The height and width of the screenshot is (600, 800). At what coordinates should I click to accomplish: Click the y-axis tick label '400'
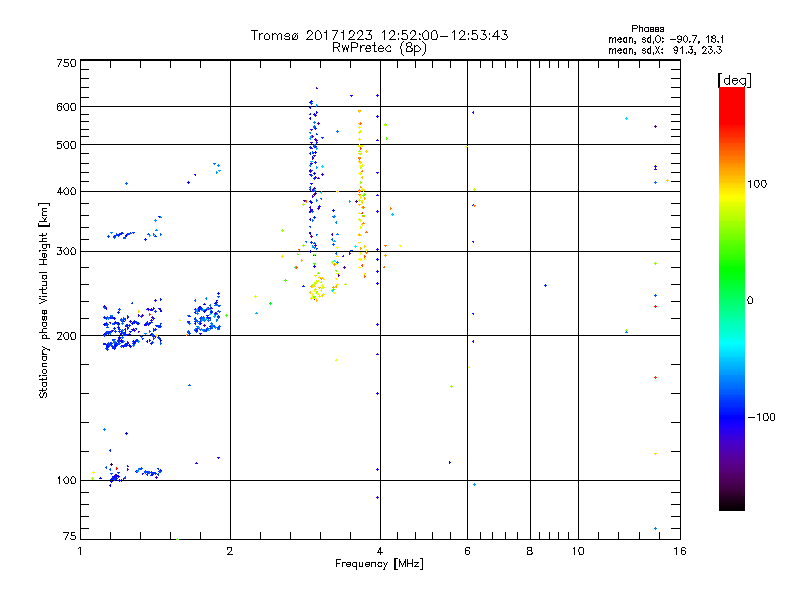point(66,192)
